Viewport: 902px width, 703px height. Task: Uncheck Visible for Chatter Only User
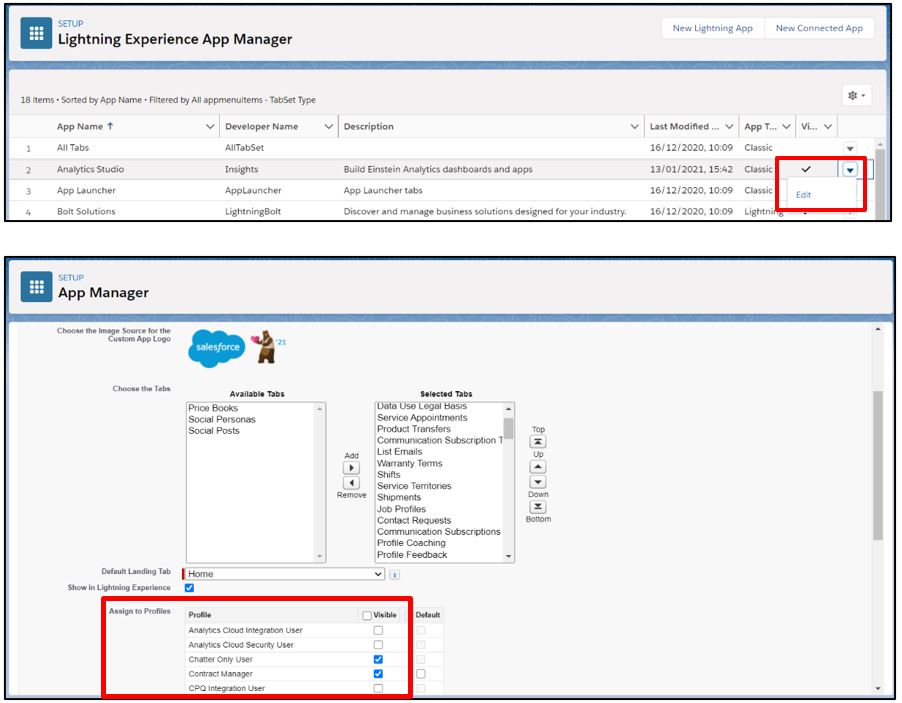[378, 659]
